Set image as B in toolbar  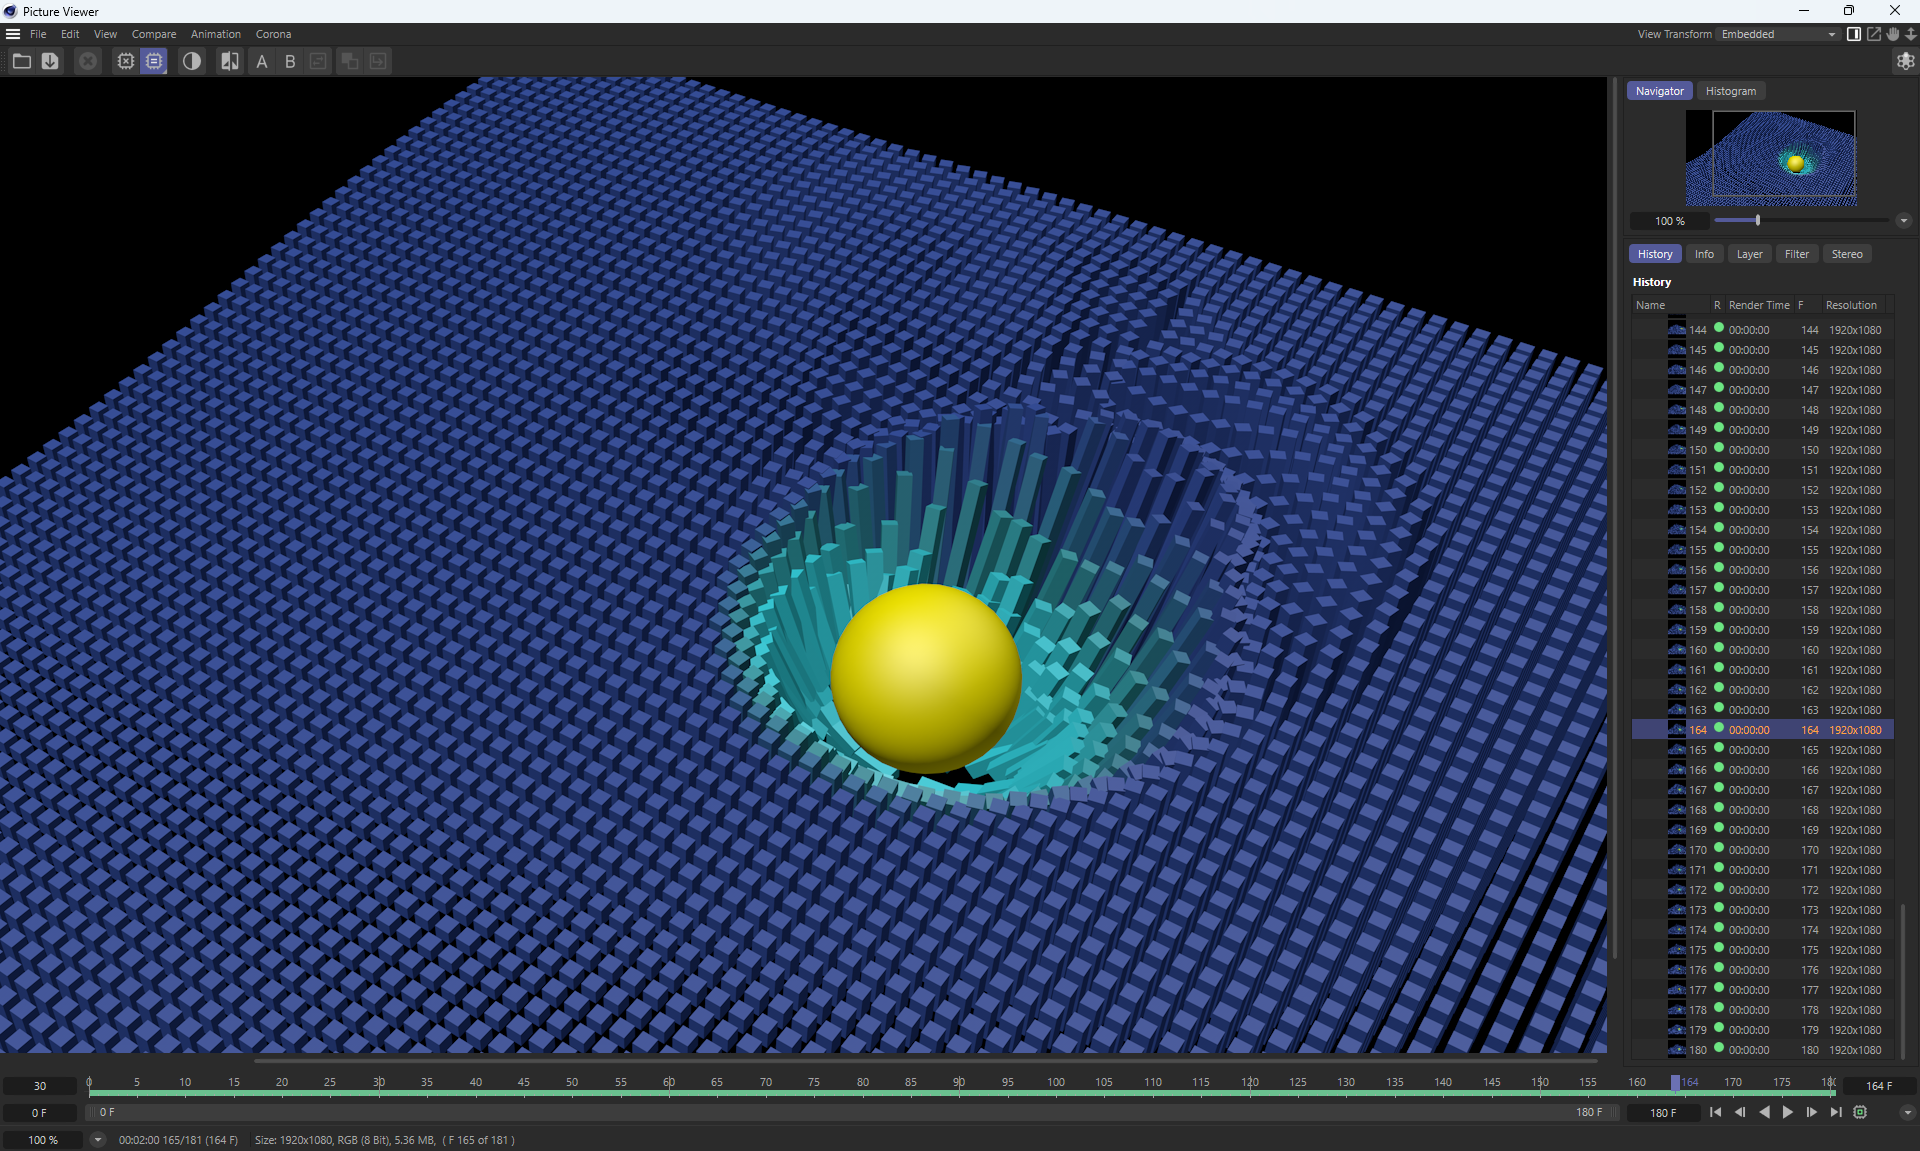pos(290,62)
